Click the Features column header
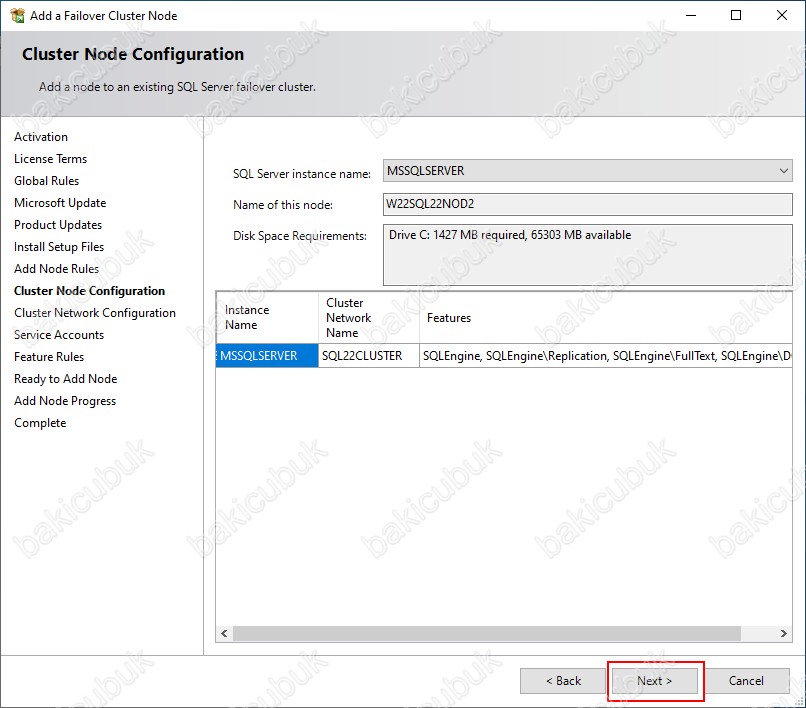The width and height of the screenshot is (806, 708). pyautogui.click(x=606, y=318)
